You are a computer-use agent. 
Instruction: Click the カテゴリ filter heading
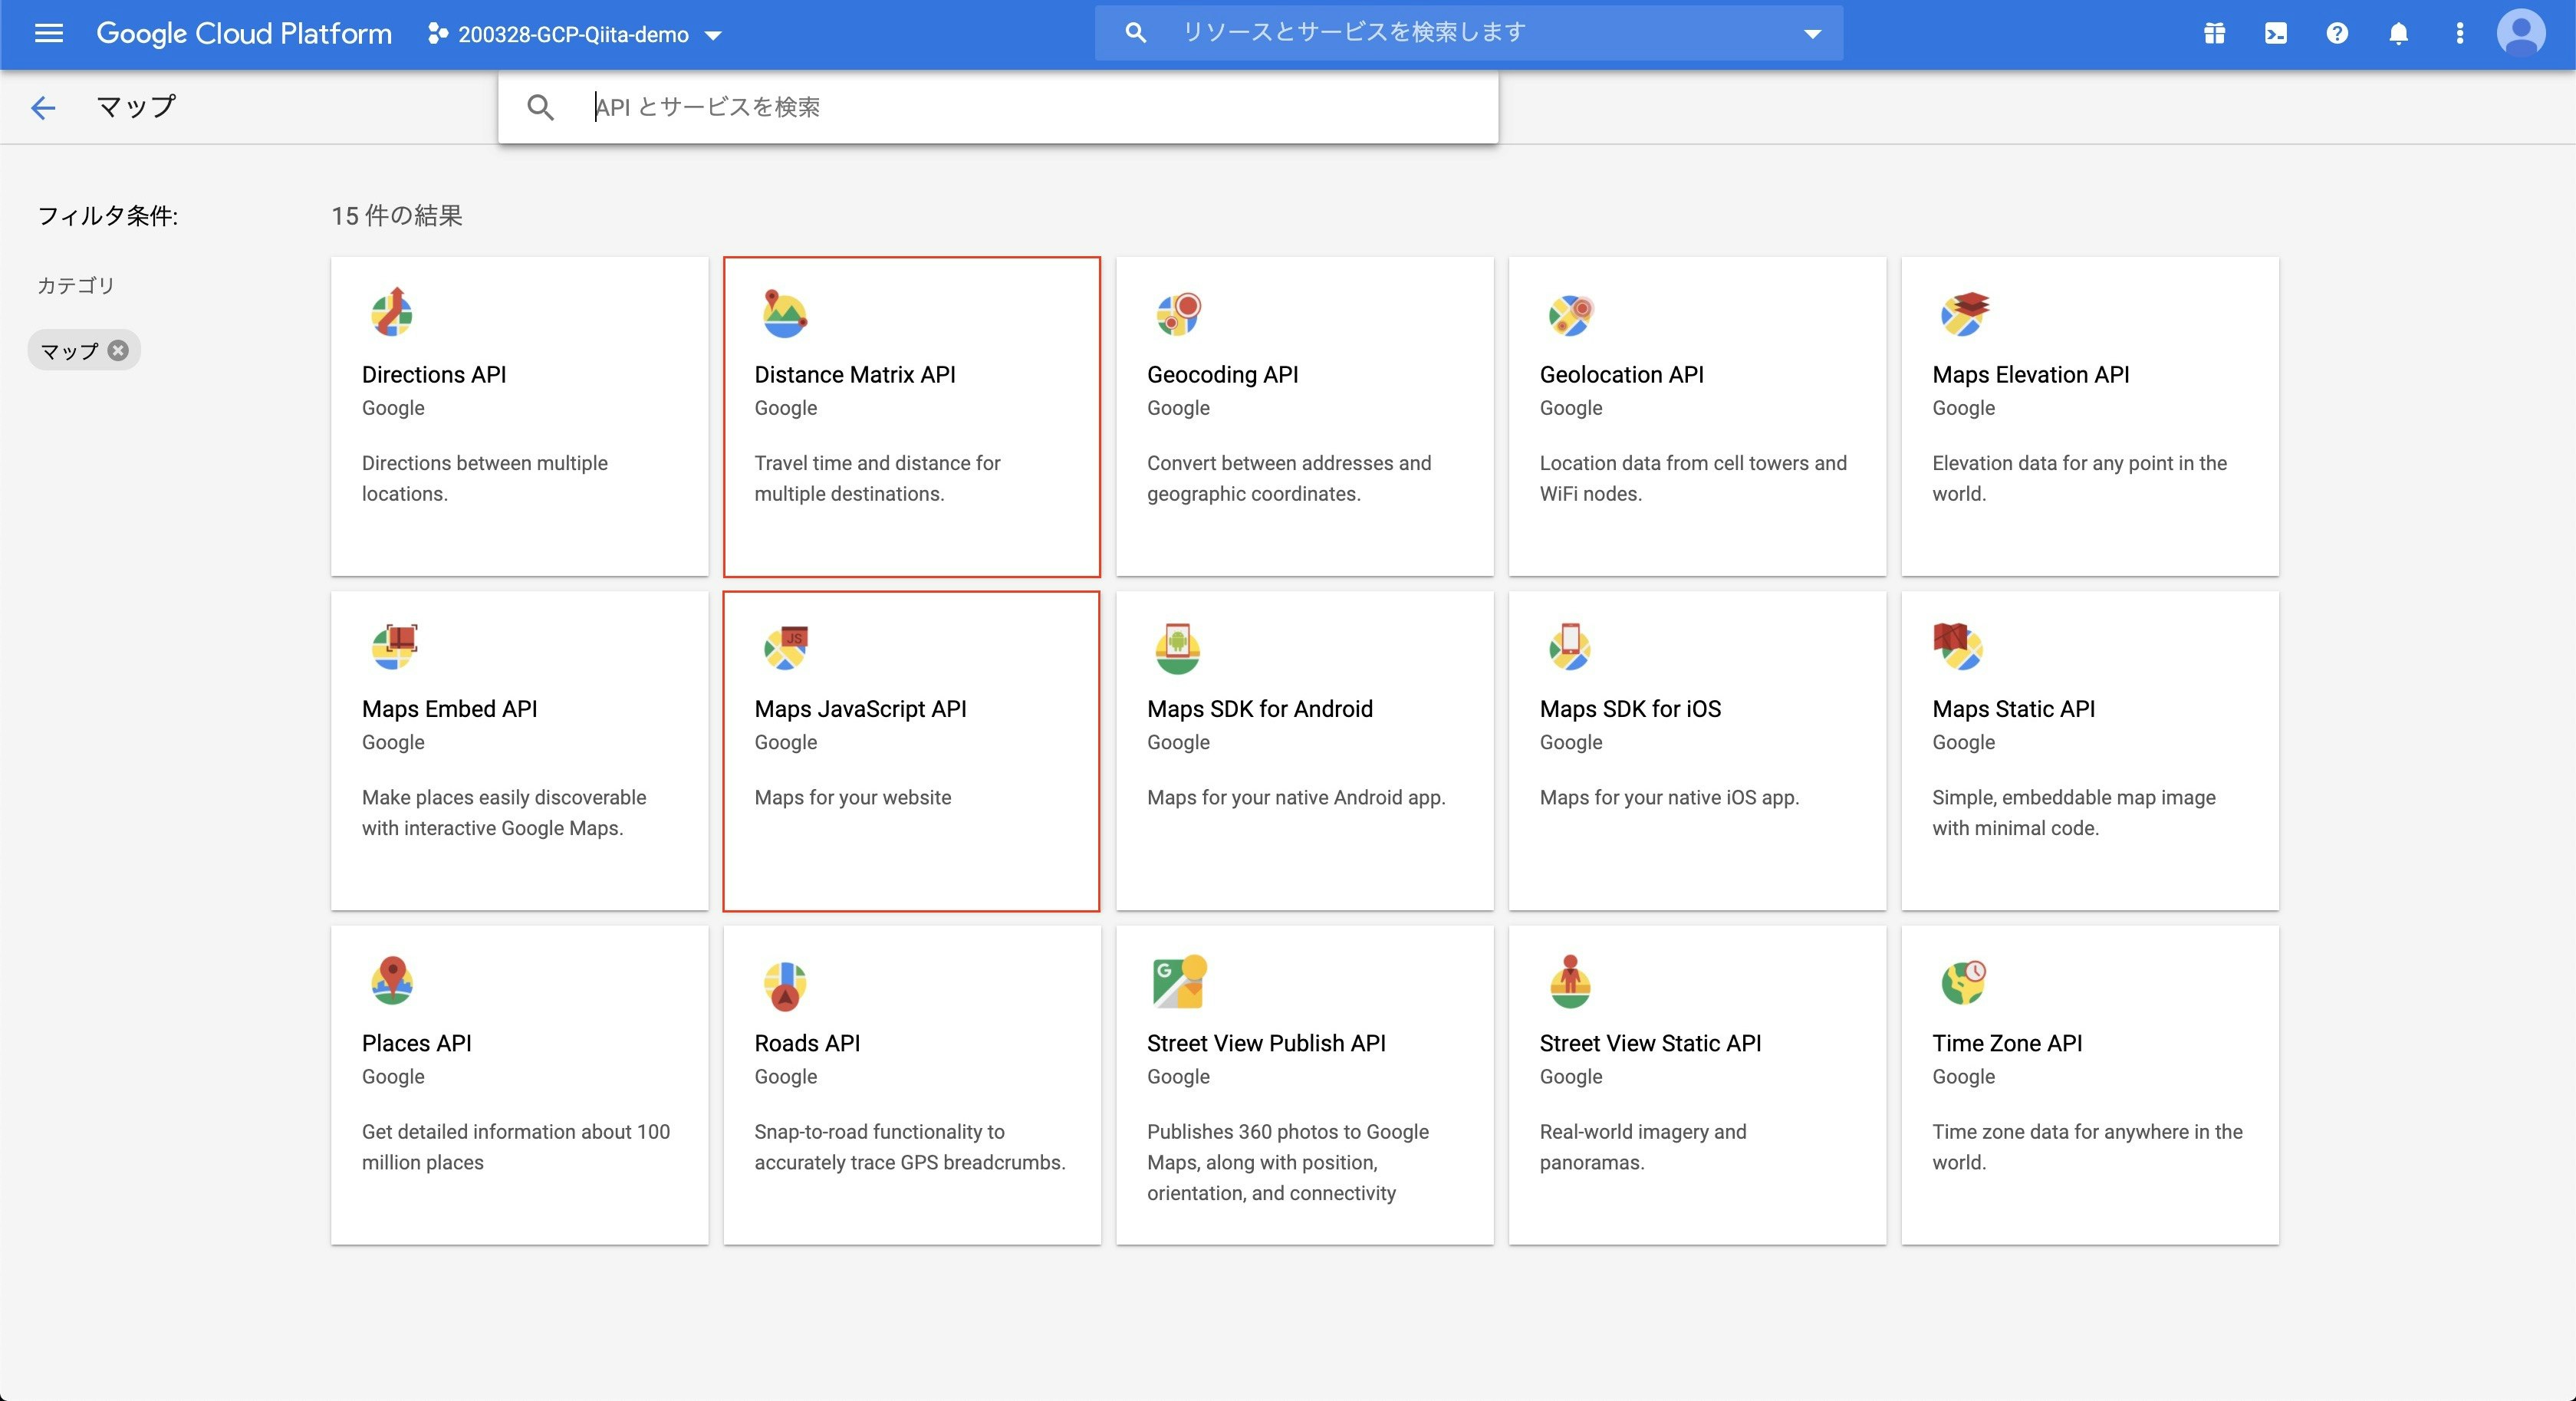[x=76, y=285]
